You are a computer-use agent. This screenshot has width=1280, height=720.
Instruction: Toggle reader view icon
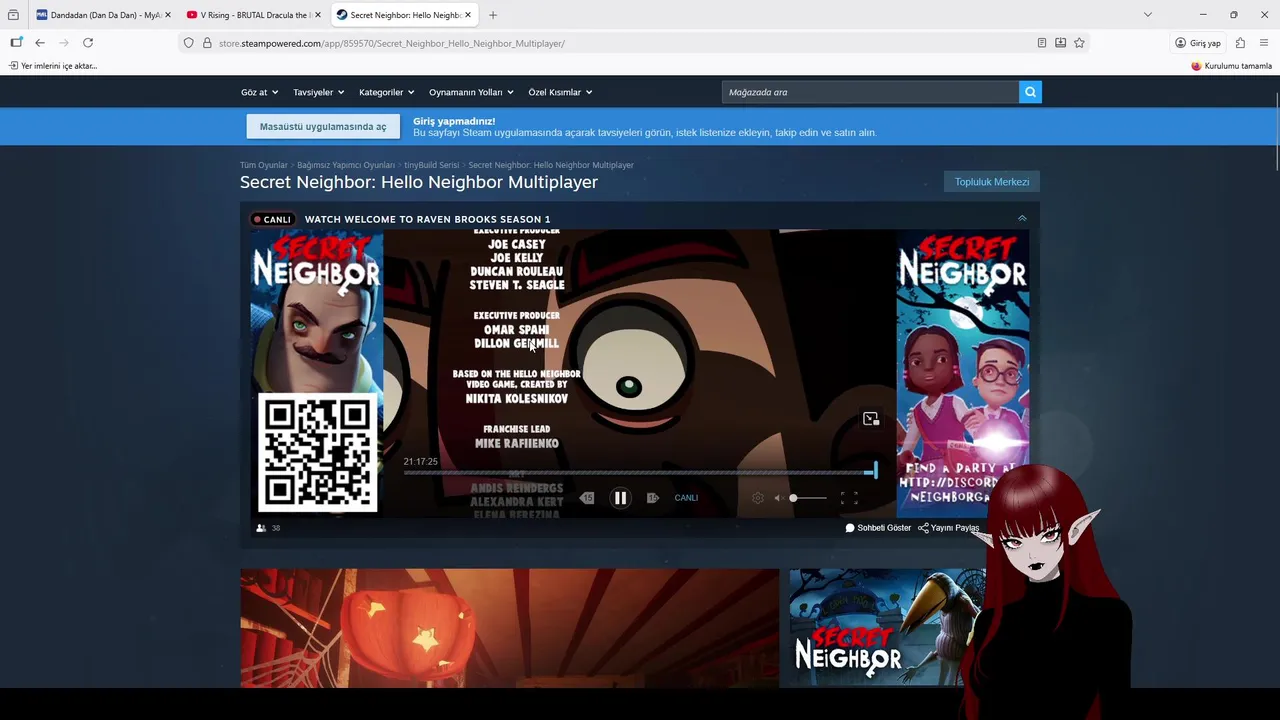[1041, 43]
